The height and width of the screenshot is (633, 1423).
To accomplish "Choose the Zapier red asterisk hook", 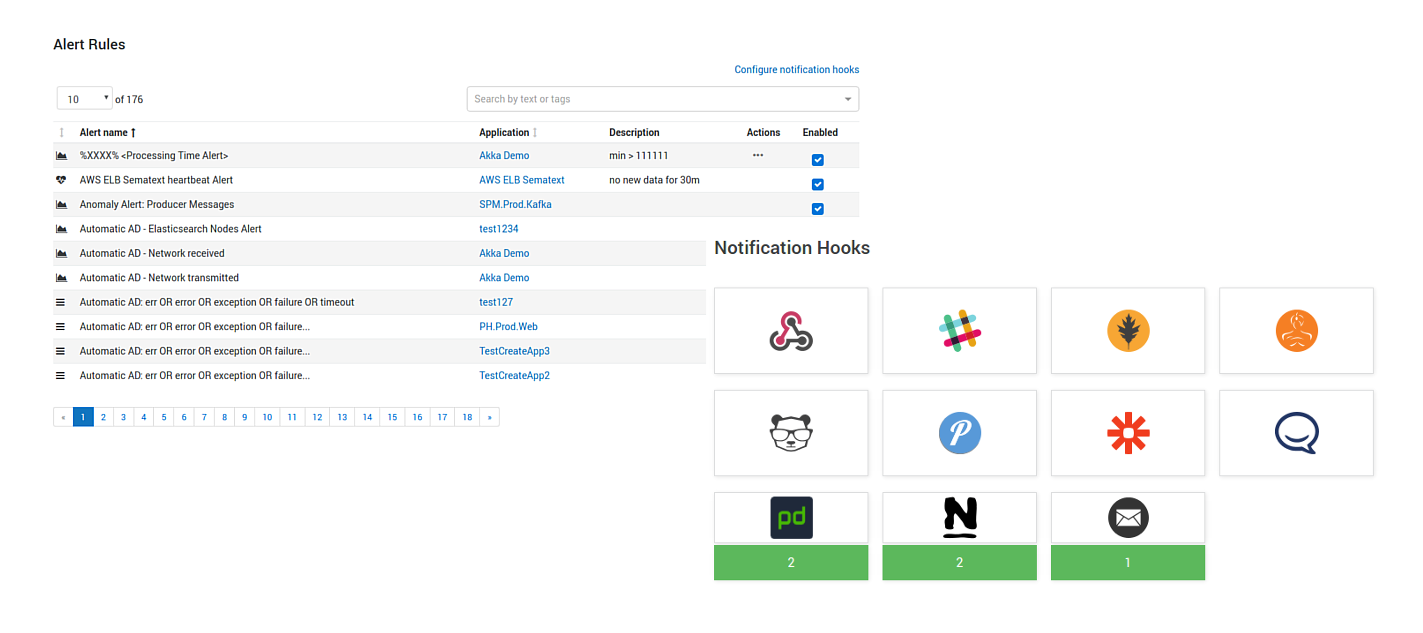I will point(1128,433).
